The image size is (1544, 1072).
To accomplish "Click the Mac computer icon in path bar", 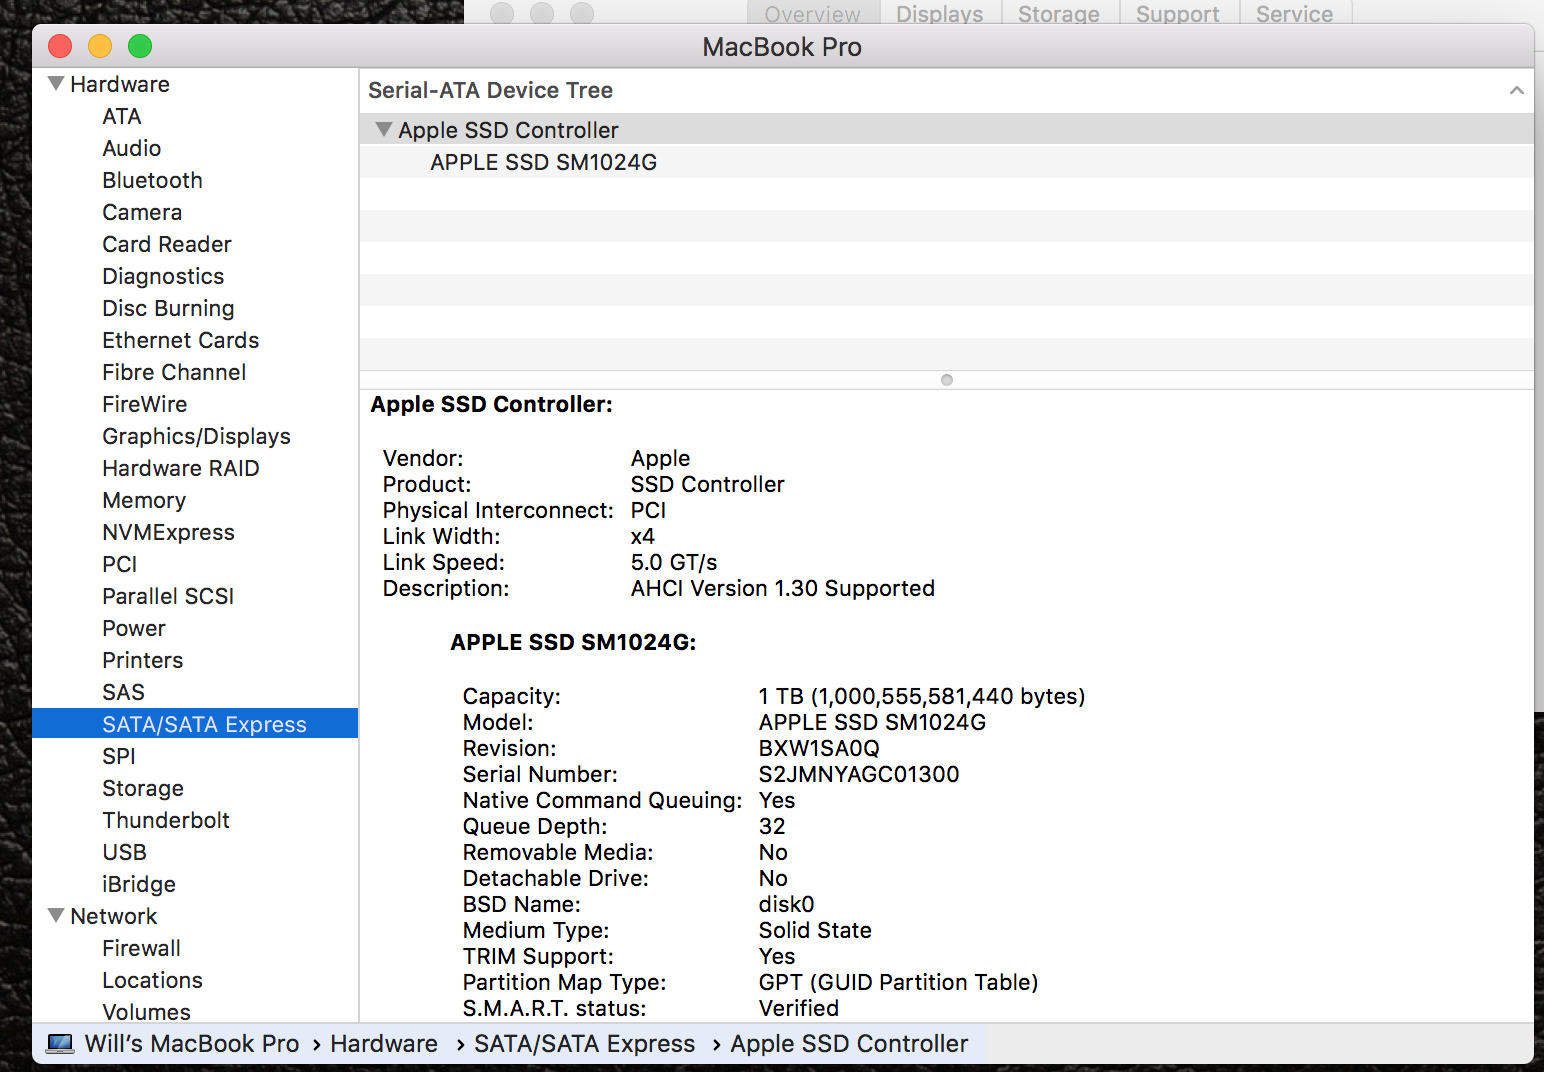I will [60, 1044].
